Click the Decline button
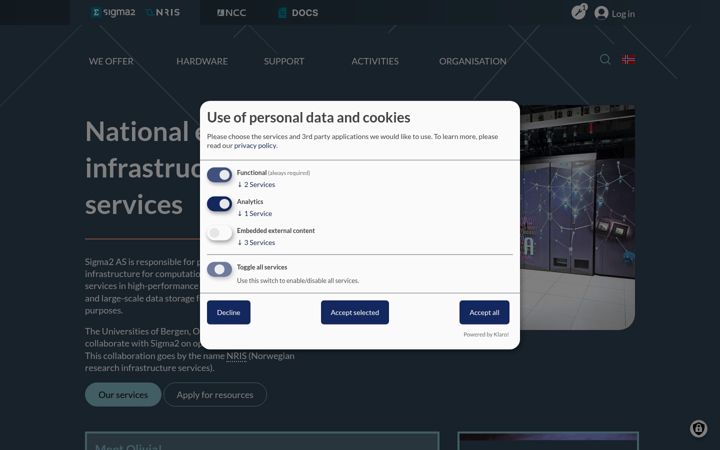Image resolution: width=720 pixels, height=450 pixels. point(229,312)
